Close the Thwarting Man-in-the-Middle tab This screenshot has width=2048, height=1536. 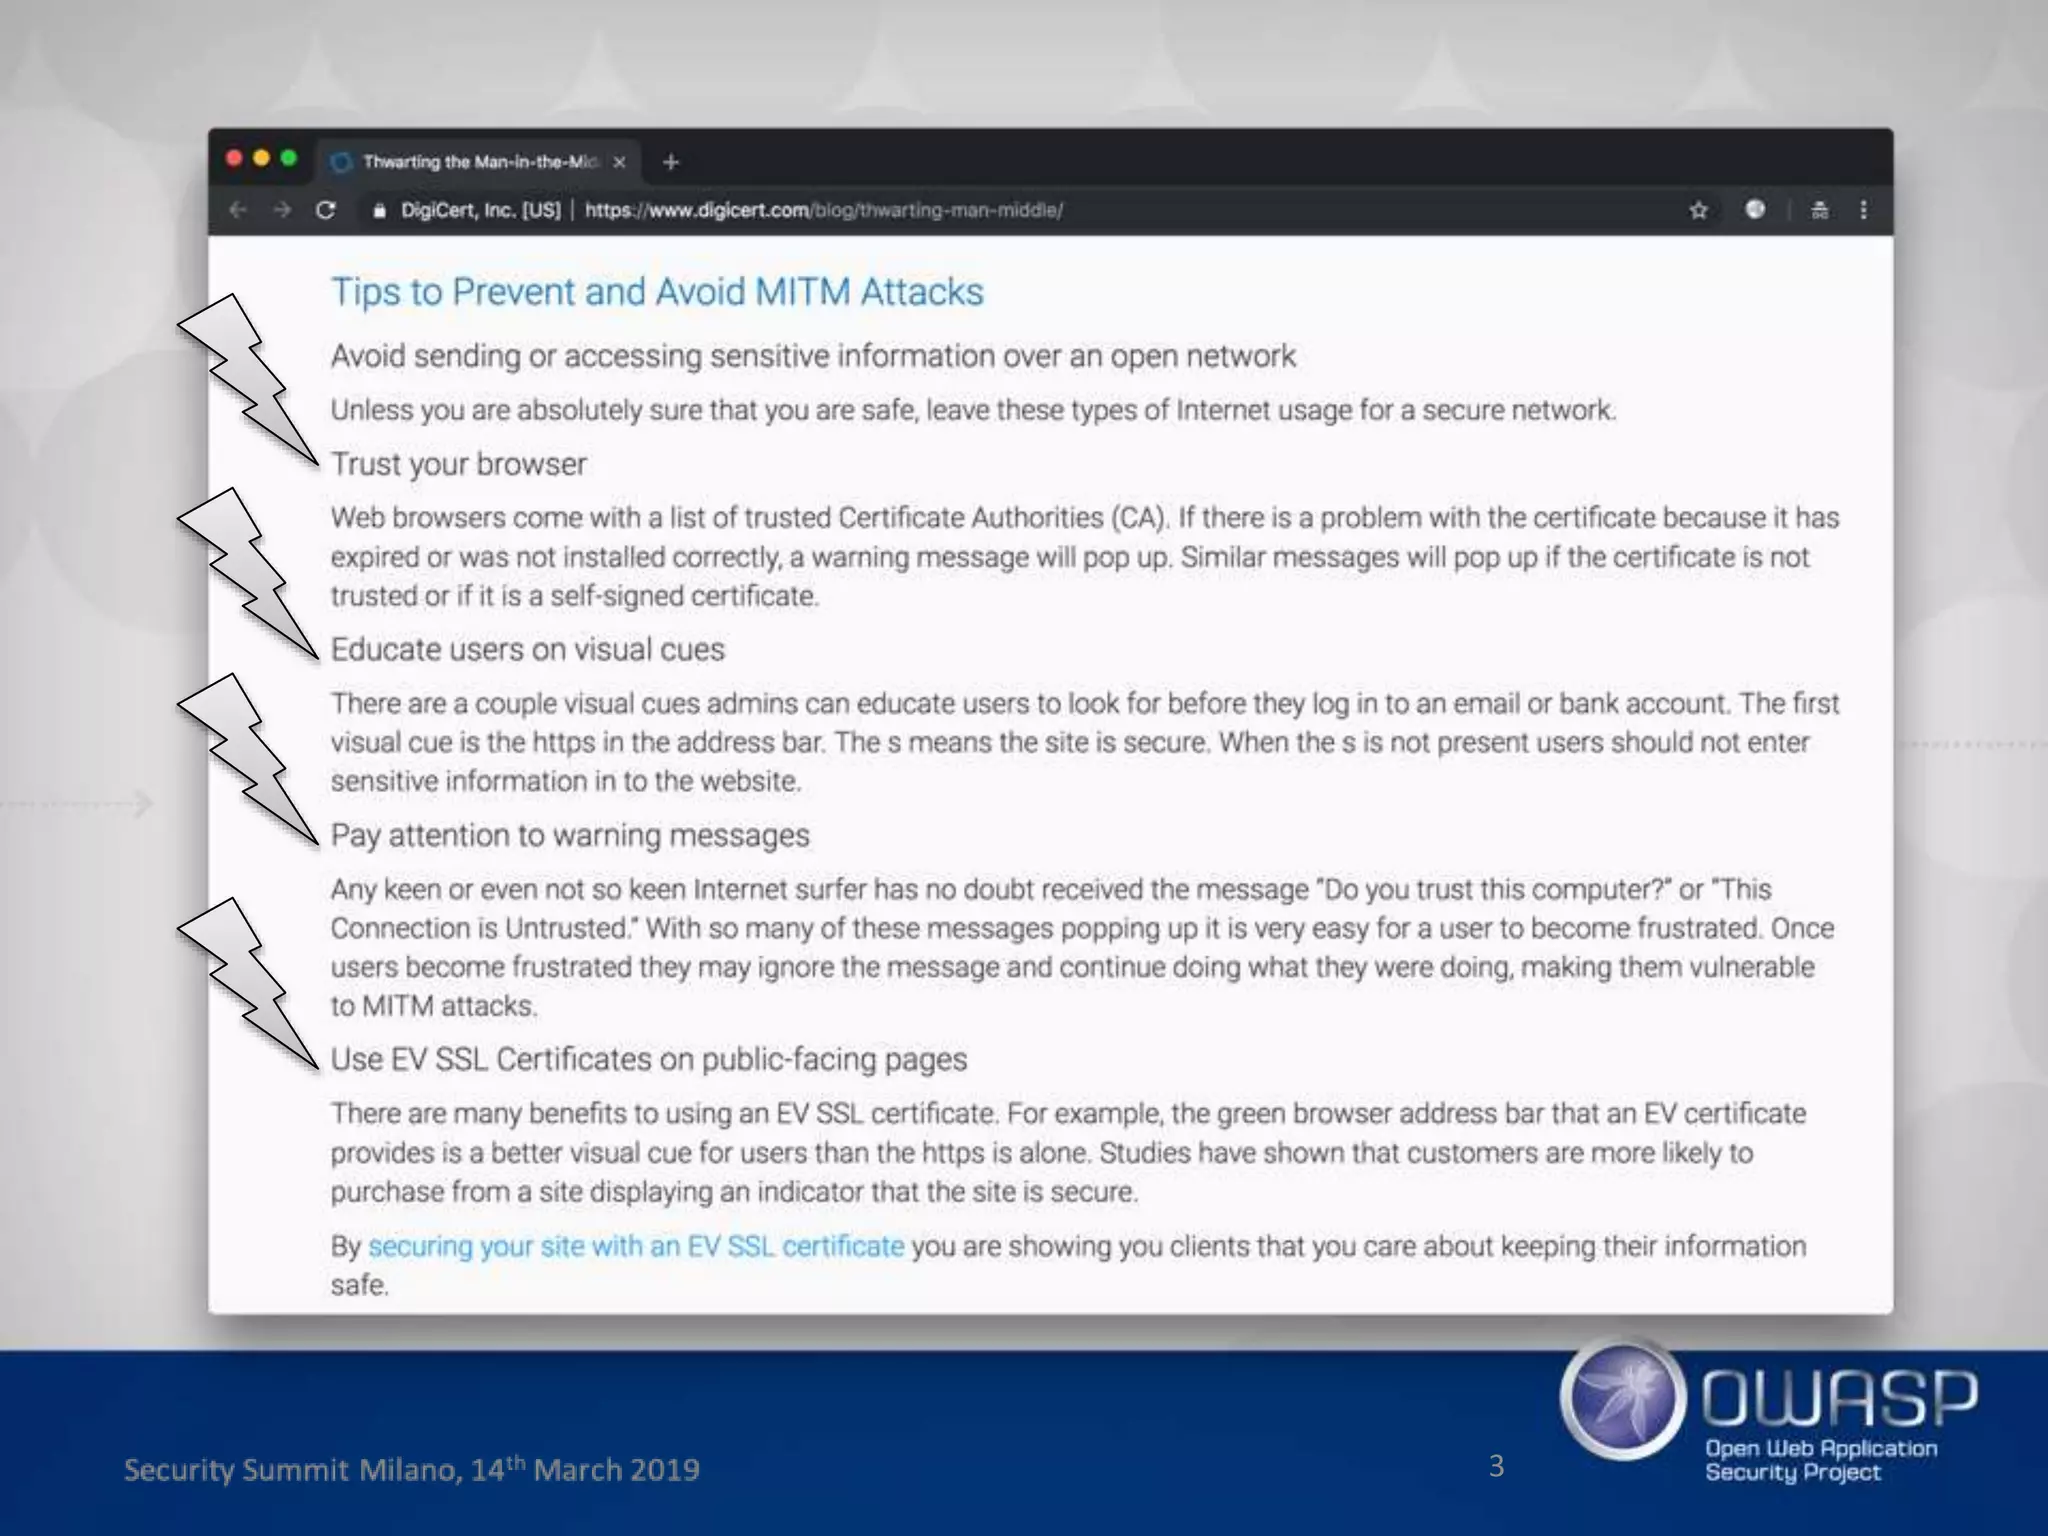619,162
